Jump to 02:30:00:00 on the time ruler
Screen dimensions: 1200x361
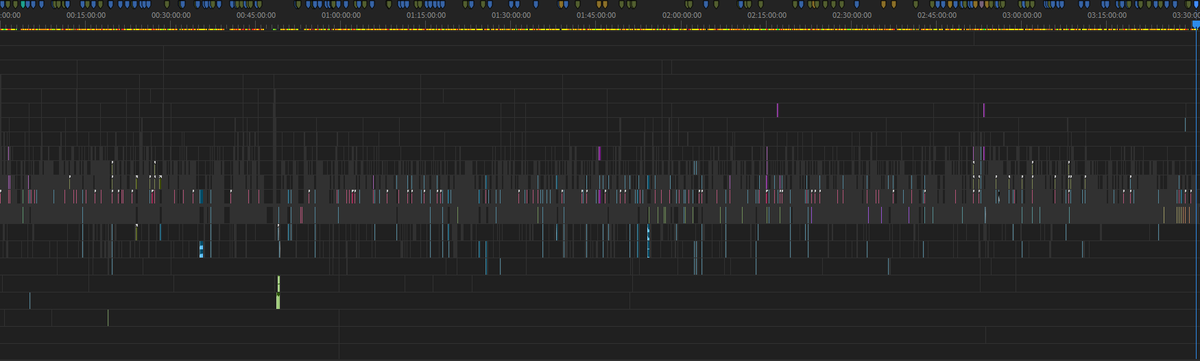(x=853, y=15)
